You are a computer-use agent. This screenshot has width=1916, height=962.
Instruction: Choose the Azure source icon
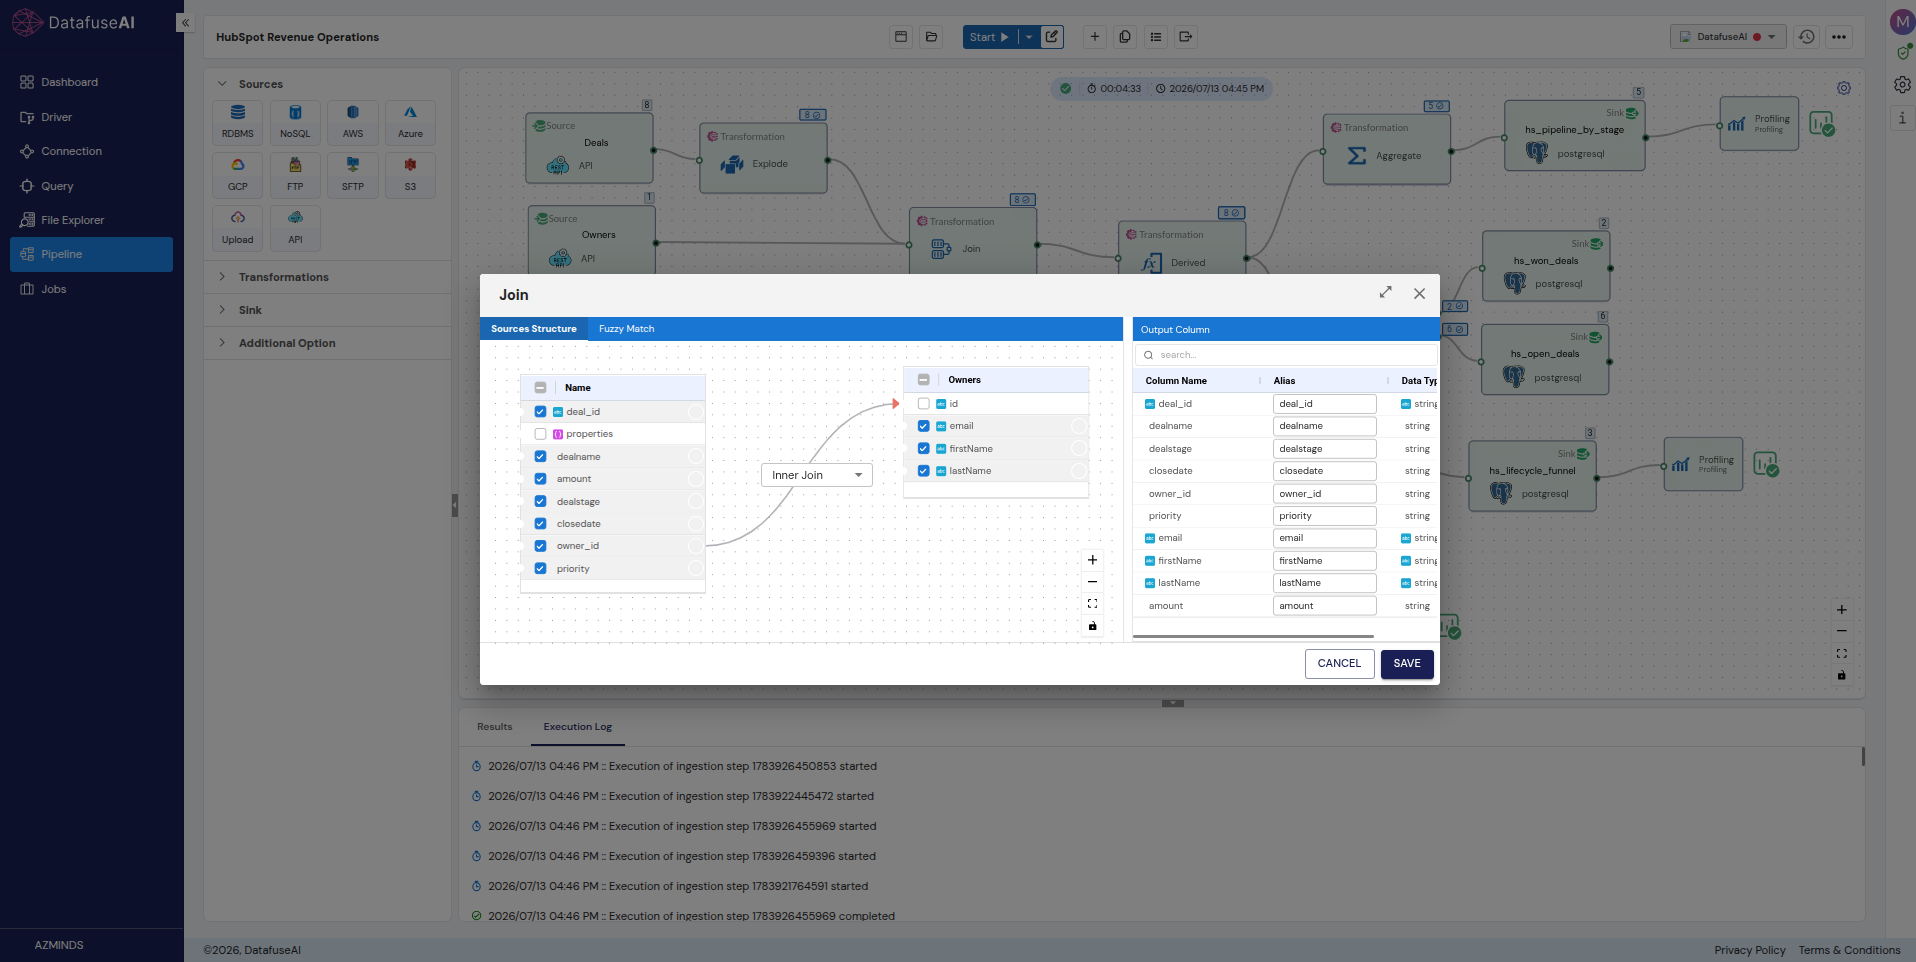[410, 121]
